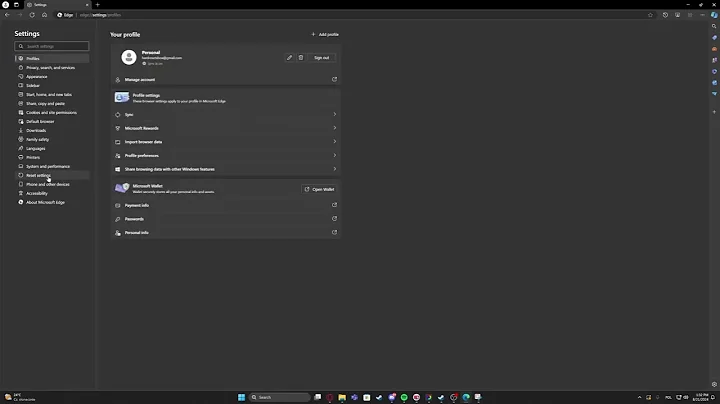Click plus to customize the sidebar
Image resolution: width=720 pixels, height=404 pixels.
(x=714, y=112)
